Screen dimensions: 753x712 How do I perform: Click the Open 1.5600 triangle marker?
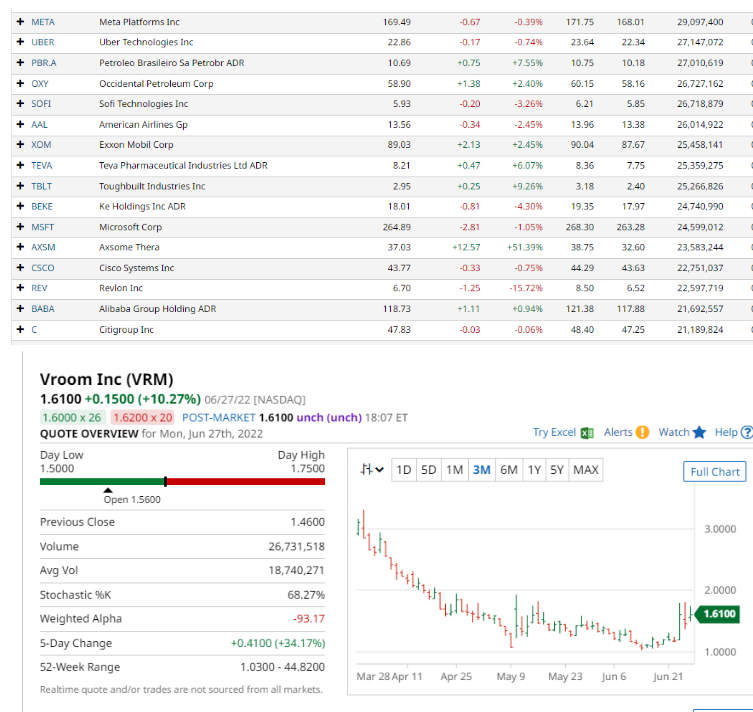click(x=108, y=490)
